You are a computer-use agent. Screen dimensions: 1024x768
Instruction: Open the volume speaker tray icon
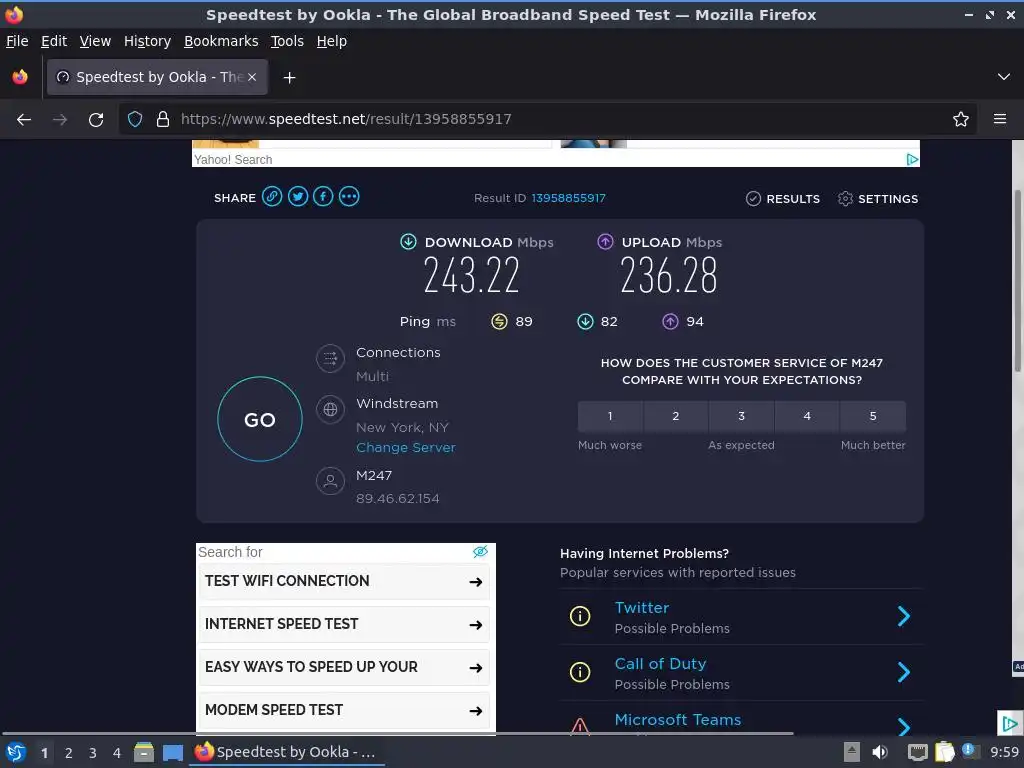pos(880,752)
